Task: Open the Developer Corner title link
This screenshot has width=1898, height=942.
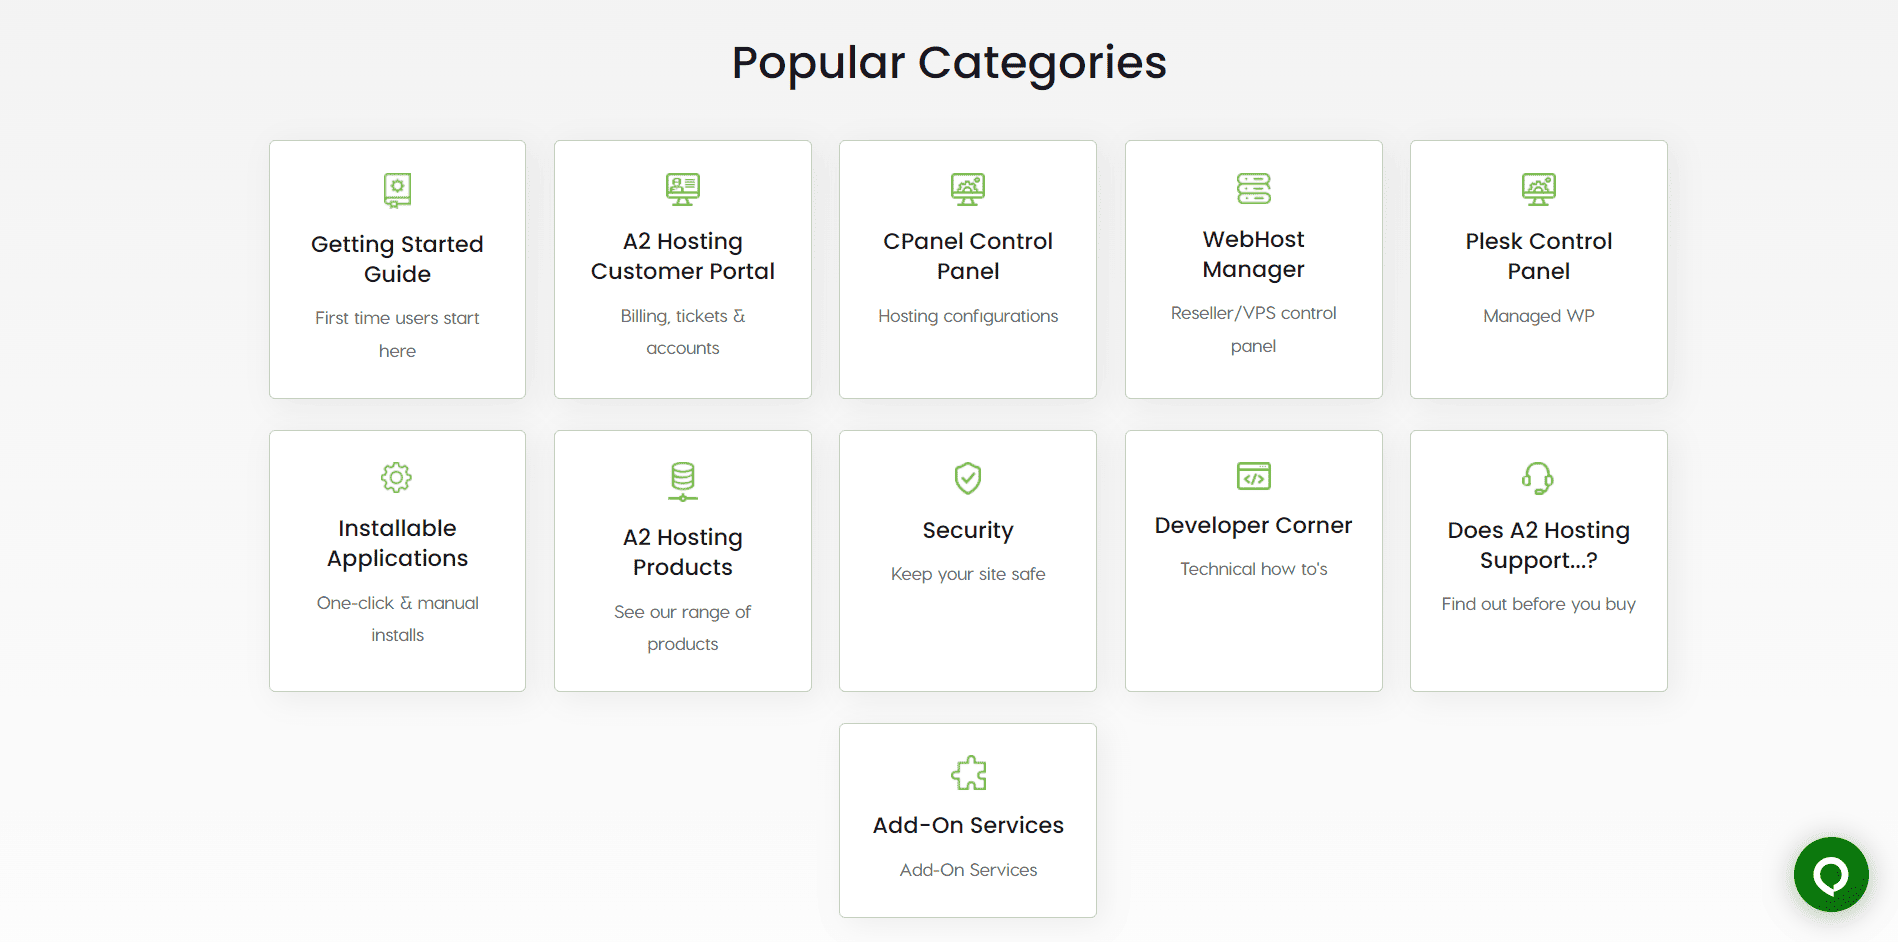Action: coord(1253,525)
